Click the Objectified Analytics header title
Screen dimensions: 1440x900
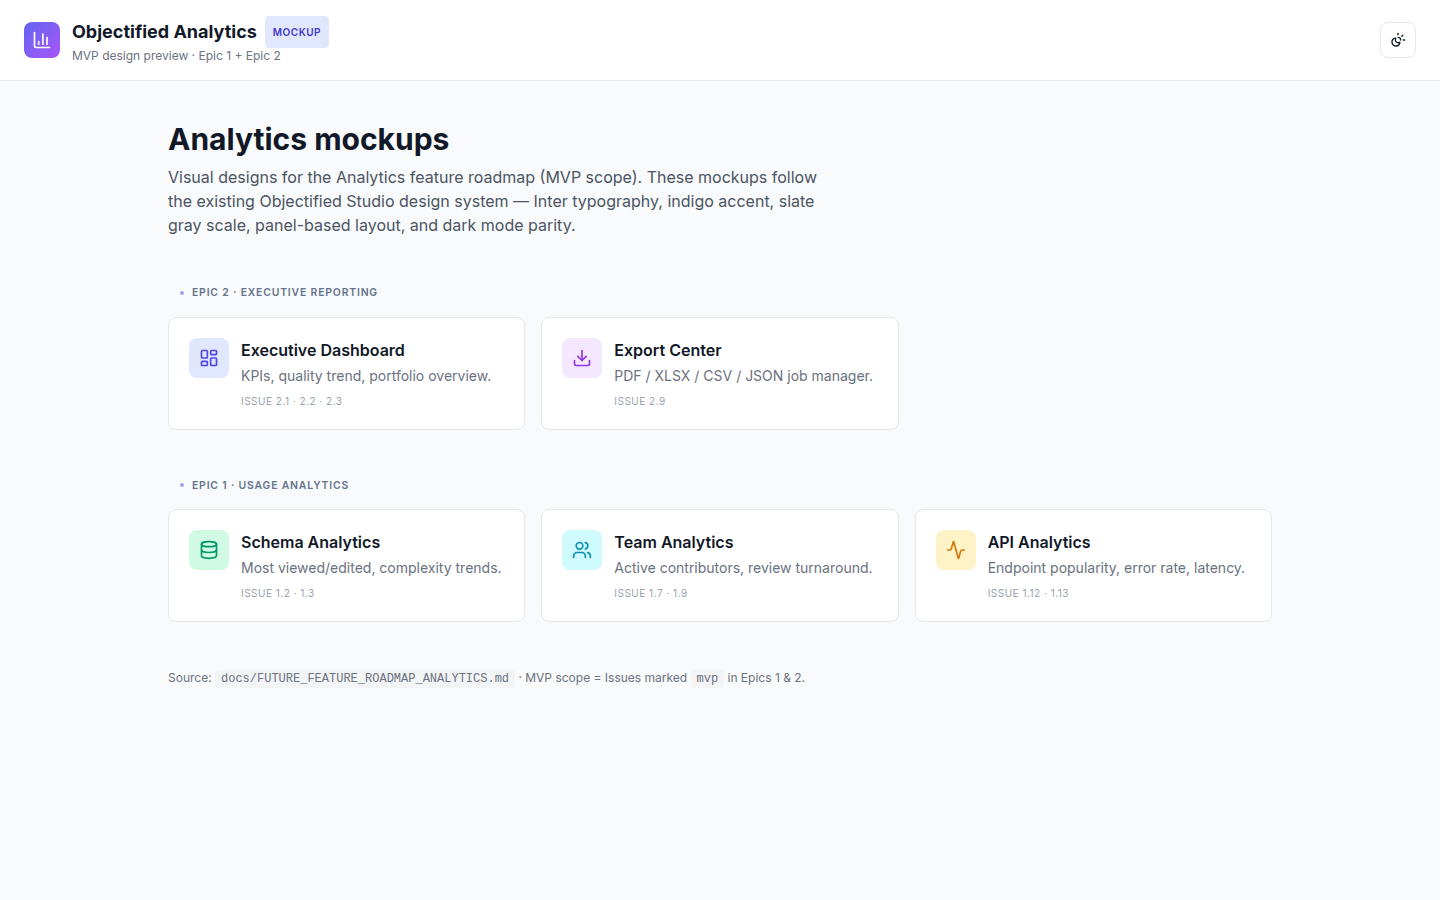pos(164,32)
